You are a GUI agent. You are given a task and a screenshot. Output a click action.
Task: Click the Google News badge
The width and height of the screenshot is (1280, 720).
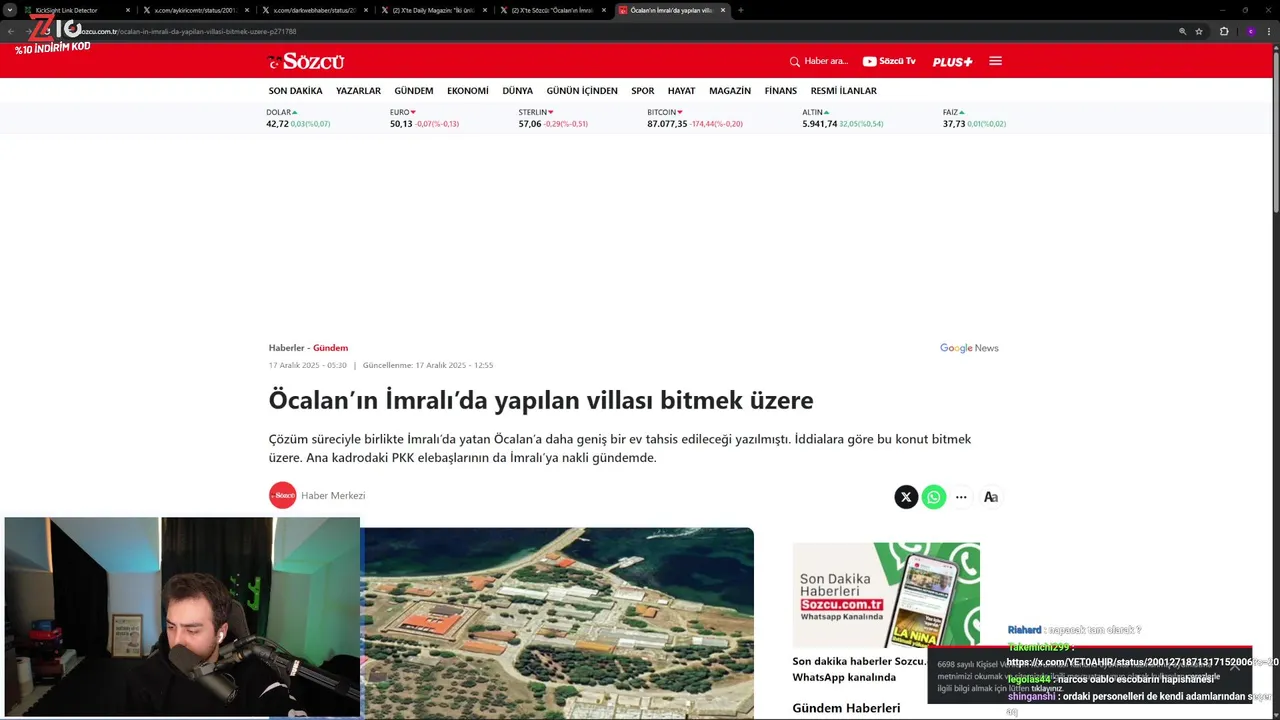pos(969,348)
